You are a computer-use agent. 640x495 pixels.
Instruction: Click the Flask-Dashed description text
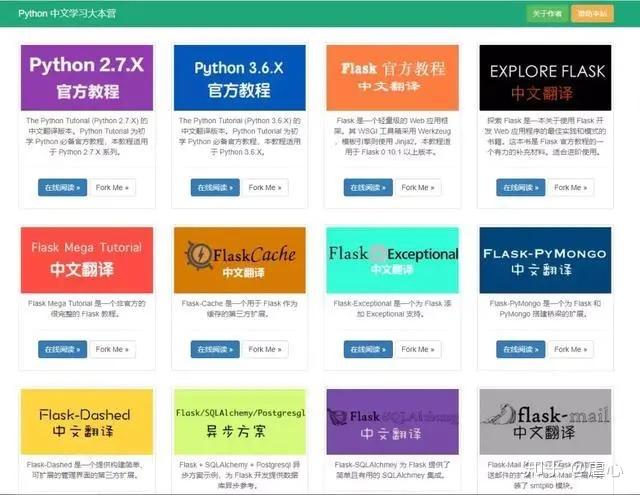[x=85, y=470]
